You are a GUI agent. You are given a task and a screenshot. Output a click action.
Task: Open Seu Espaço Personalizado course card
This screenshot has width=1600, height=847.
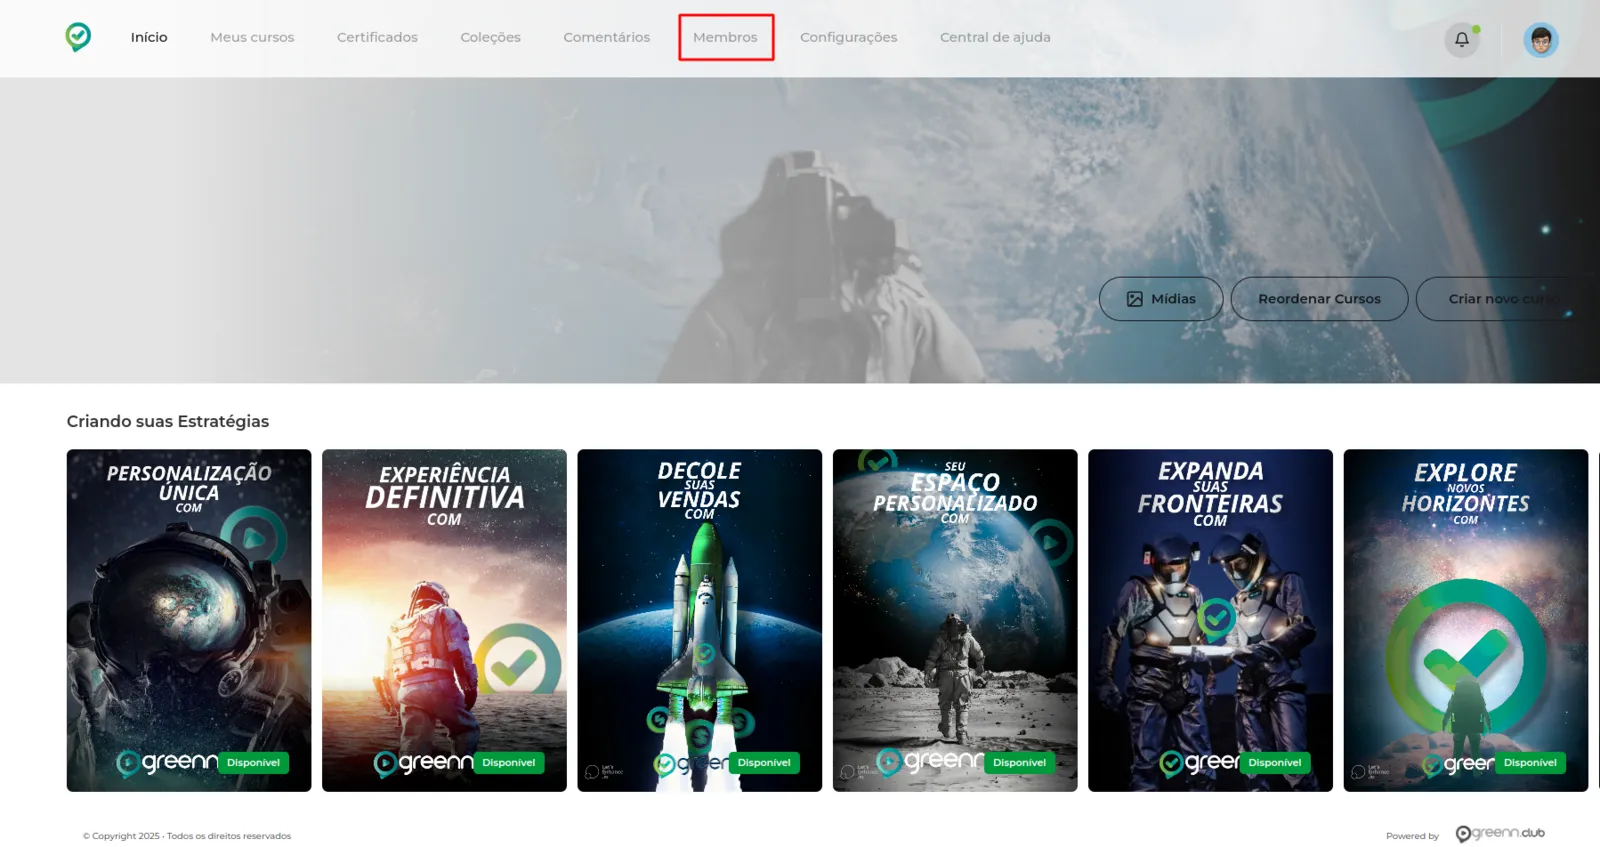coord(955,620)
